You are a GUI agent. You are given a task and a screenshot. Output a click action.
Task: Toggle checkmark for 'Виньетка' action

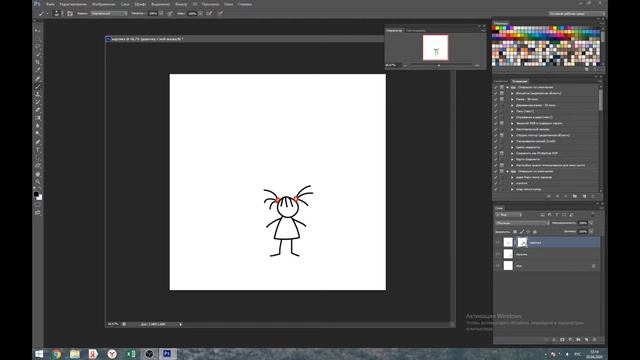(496, 93)
